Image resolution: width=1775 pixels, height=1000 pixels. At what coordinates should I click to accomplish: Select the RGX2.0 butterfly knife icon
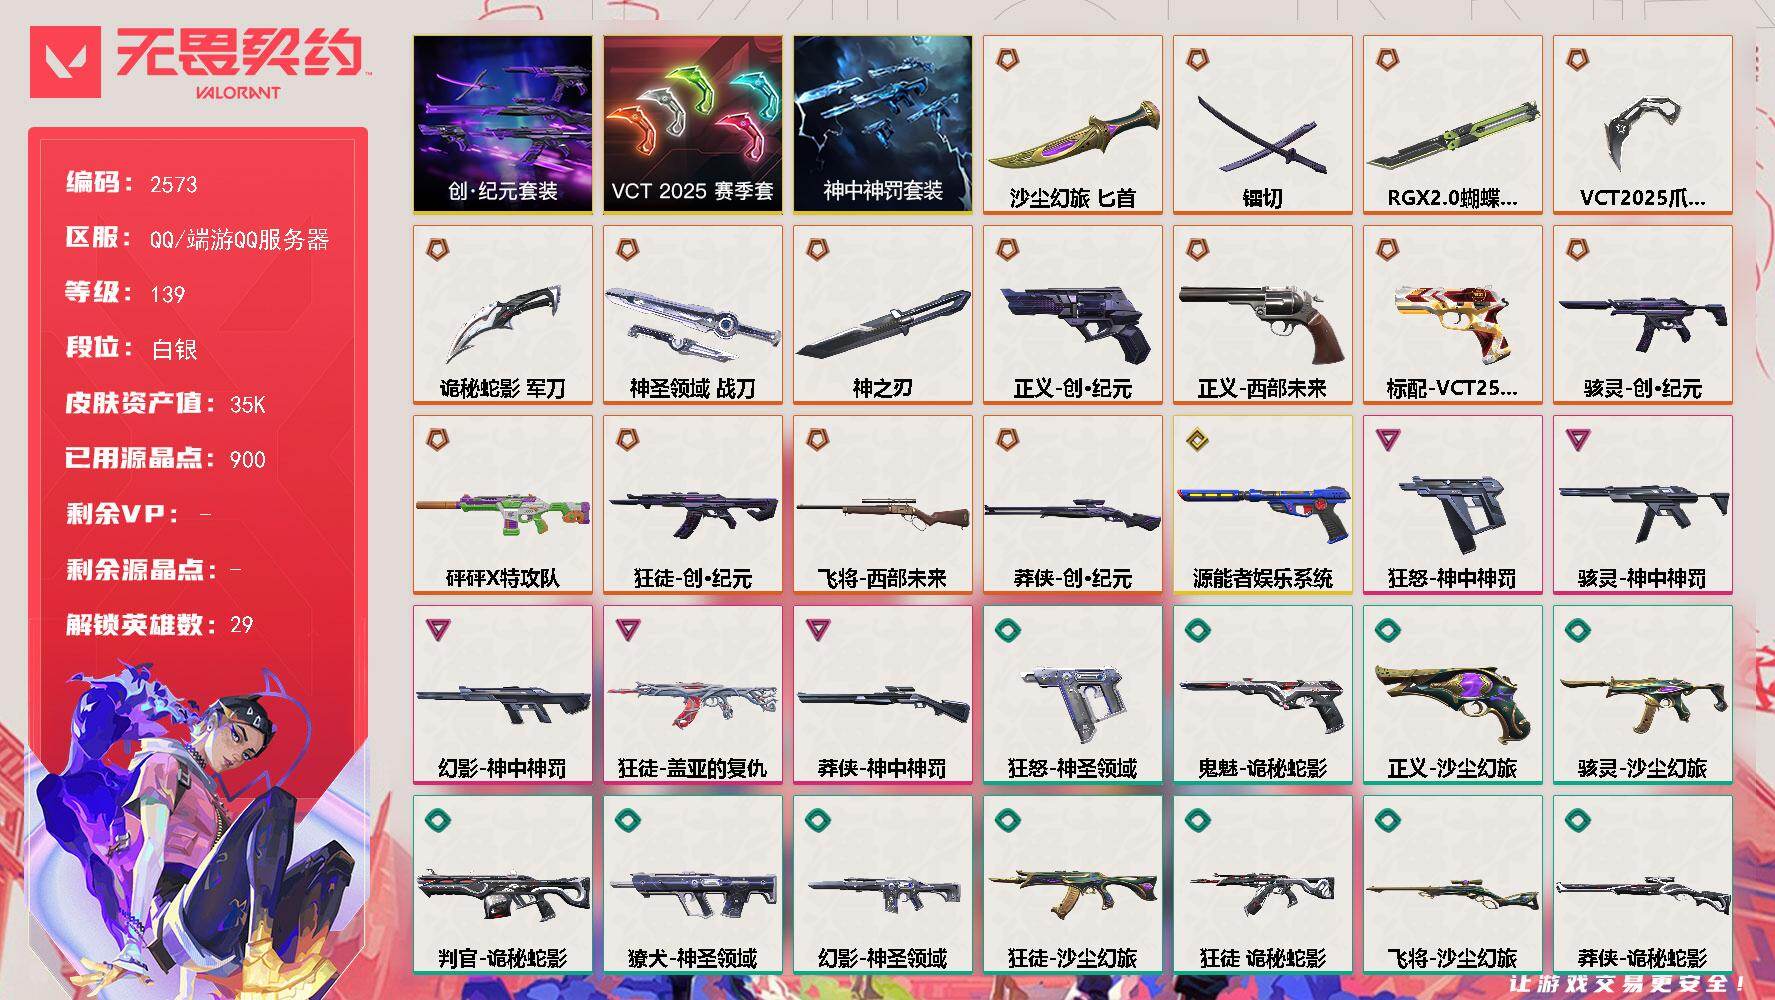tap(1453, 135)
